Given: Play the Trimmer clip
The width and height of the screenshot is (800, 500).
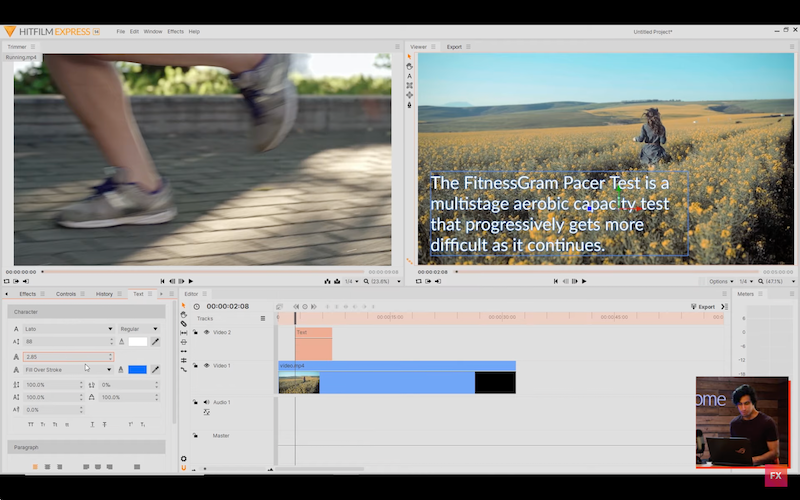Looking at the screenshot, I should (191, 282).
